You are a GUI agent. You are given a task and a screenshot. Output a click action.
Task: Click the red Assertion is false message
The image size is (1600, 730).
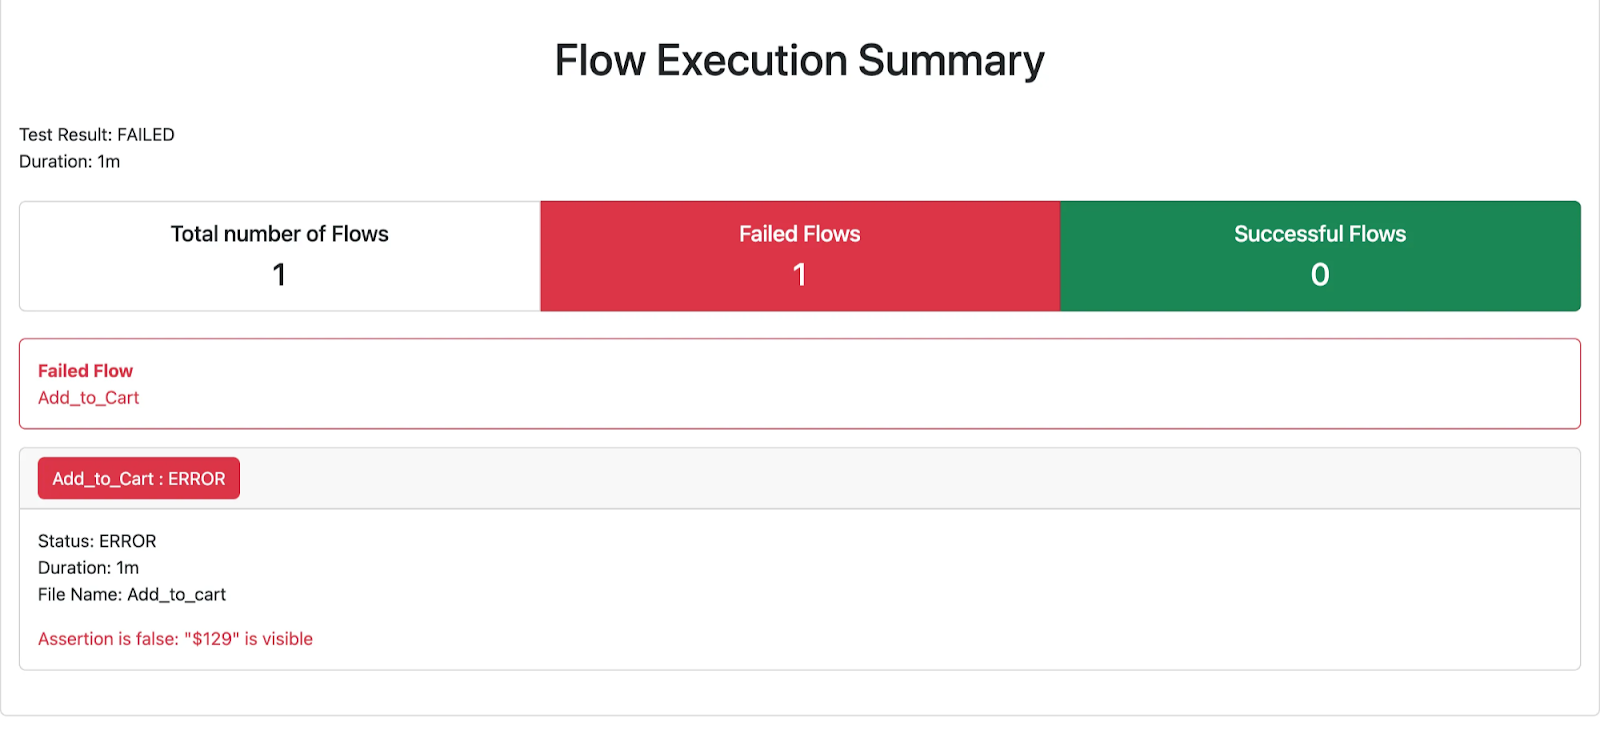175,639
